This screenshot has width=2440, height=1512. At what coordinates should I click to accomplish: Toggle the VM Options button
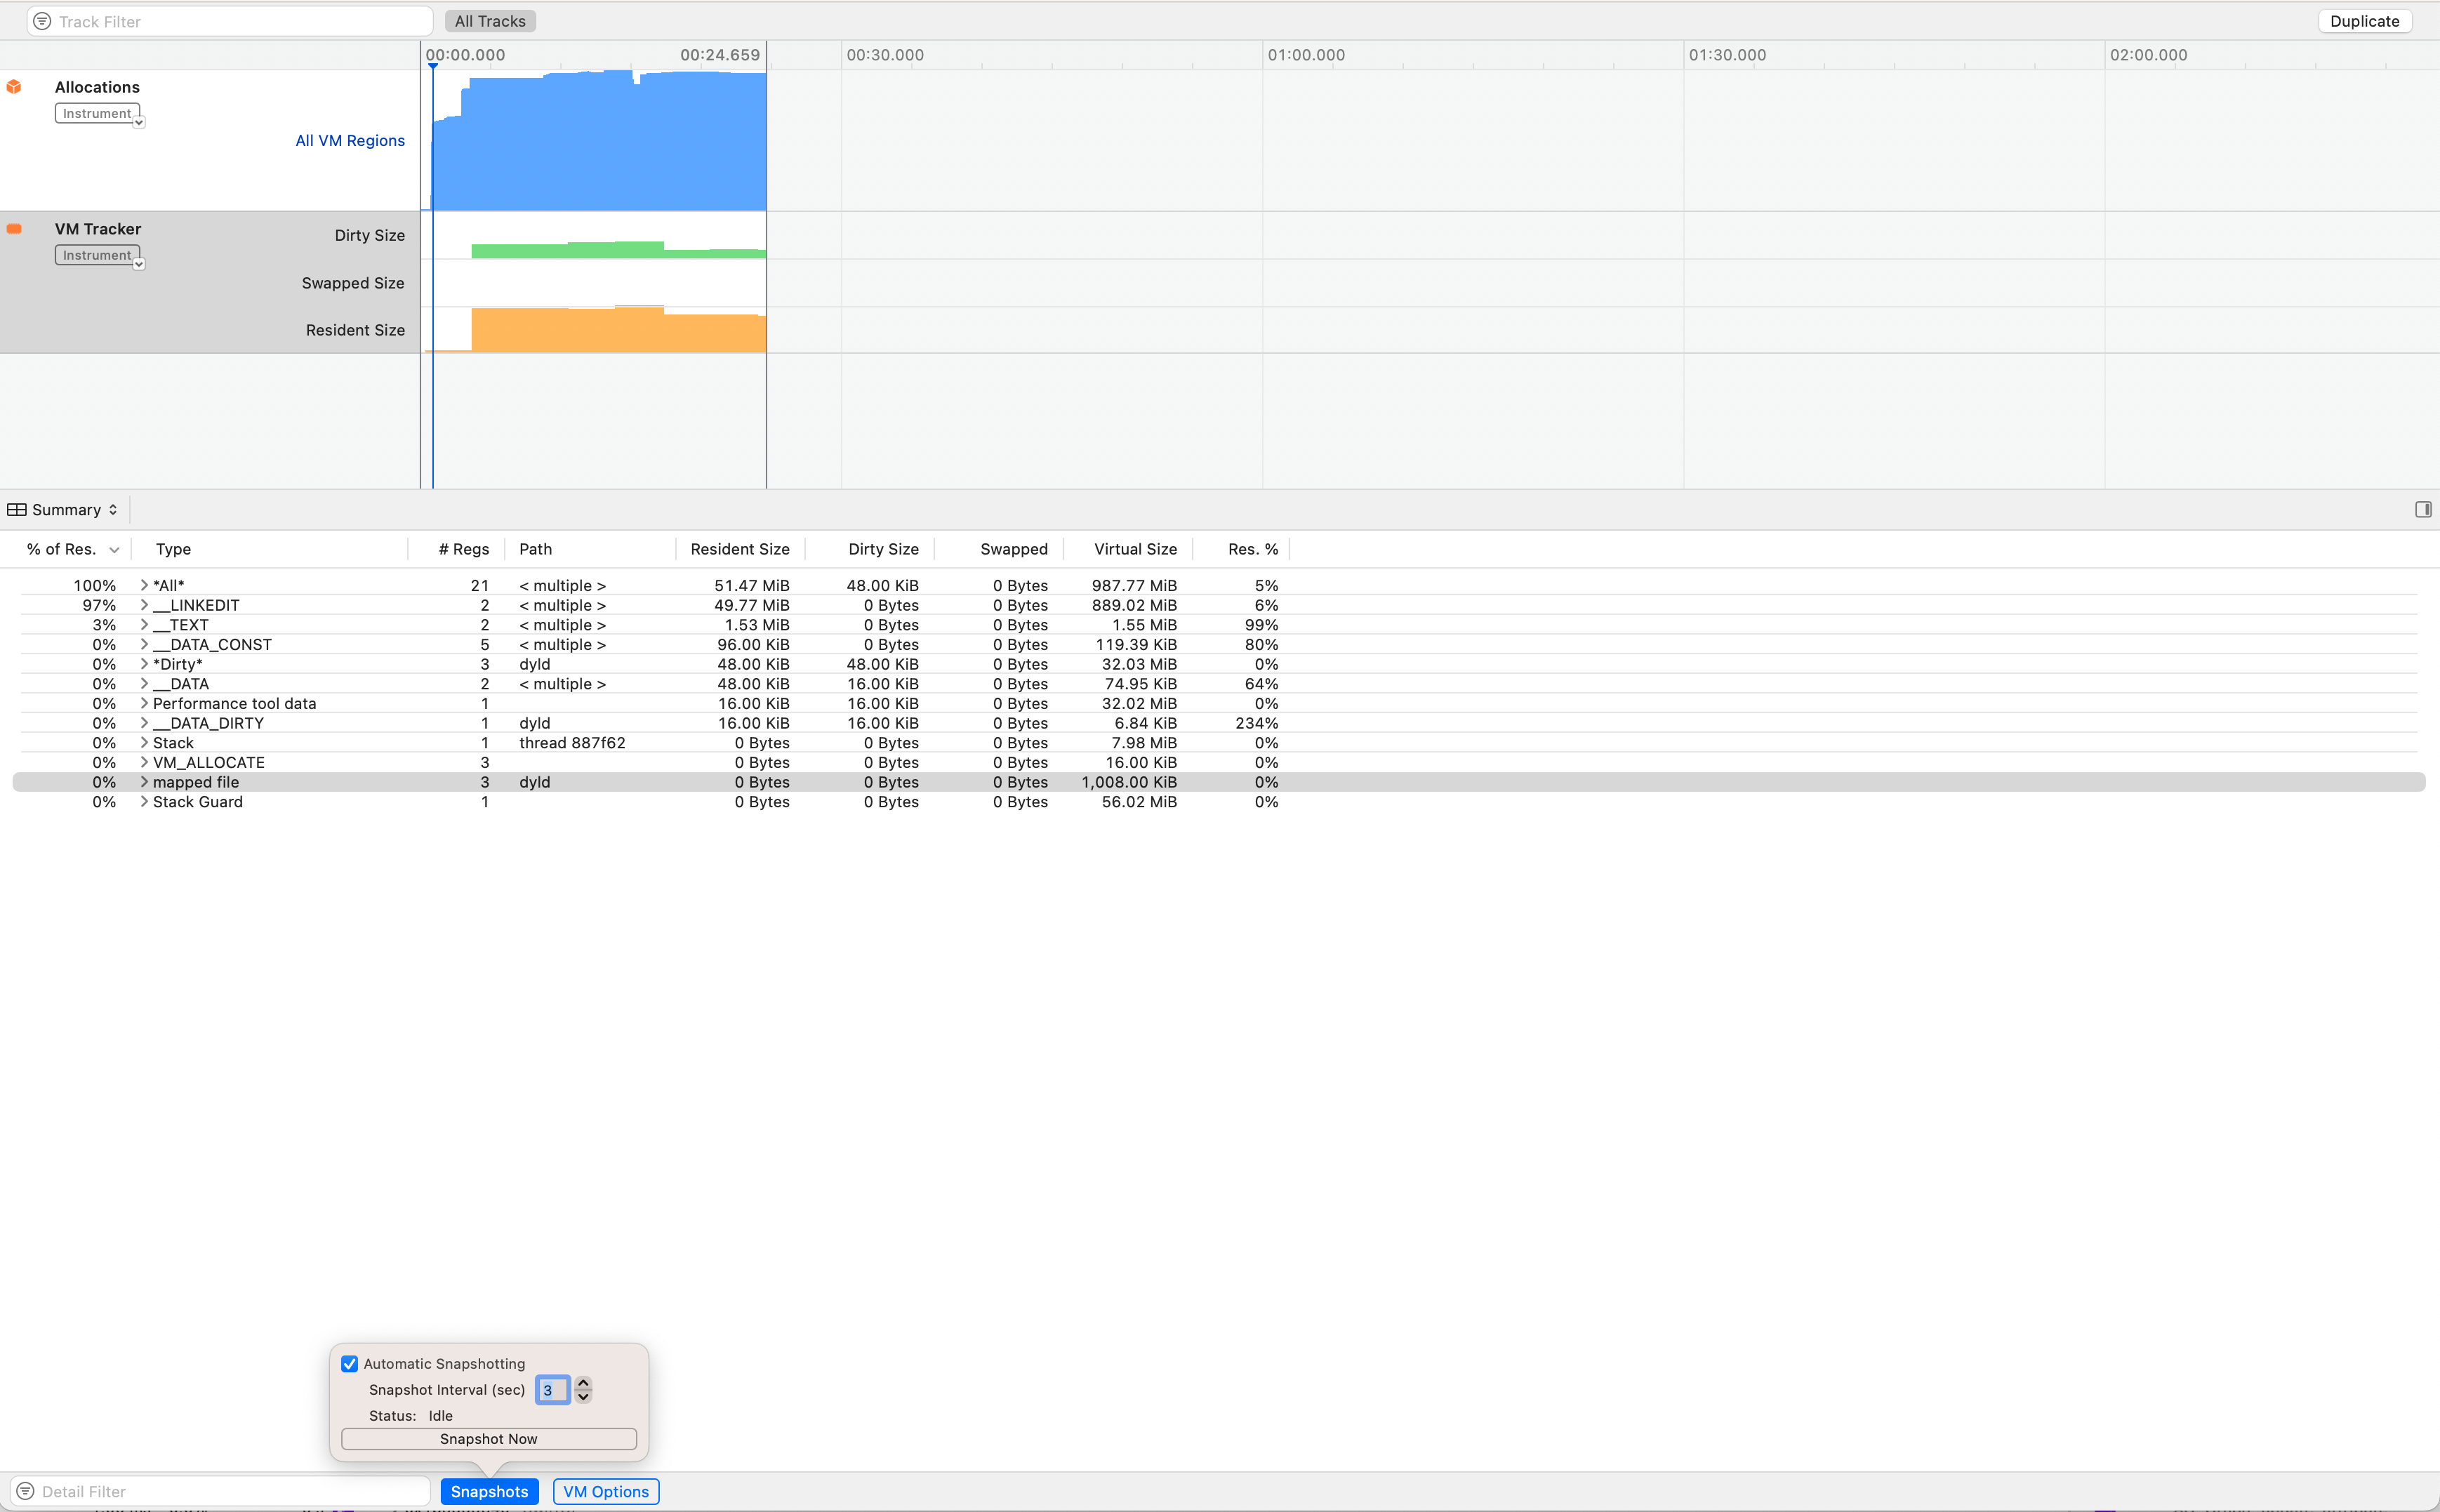click(x=605, y=1491)
